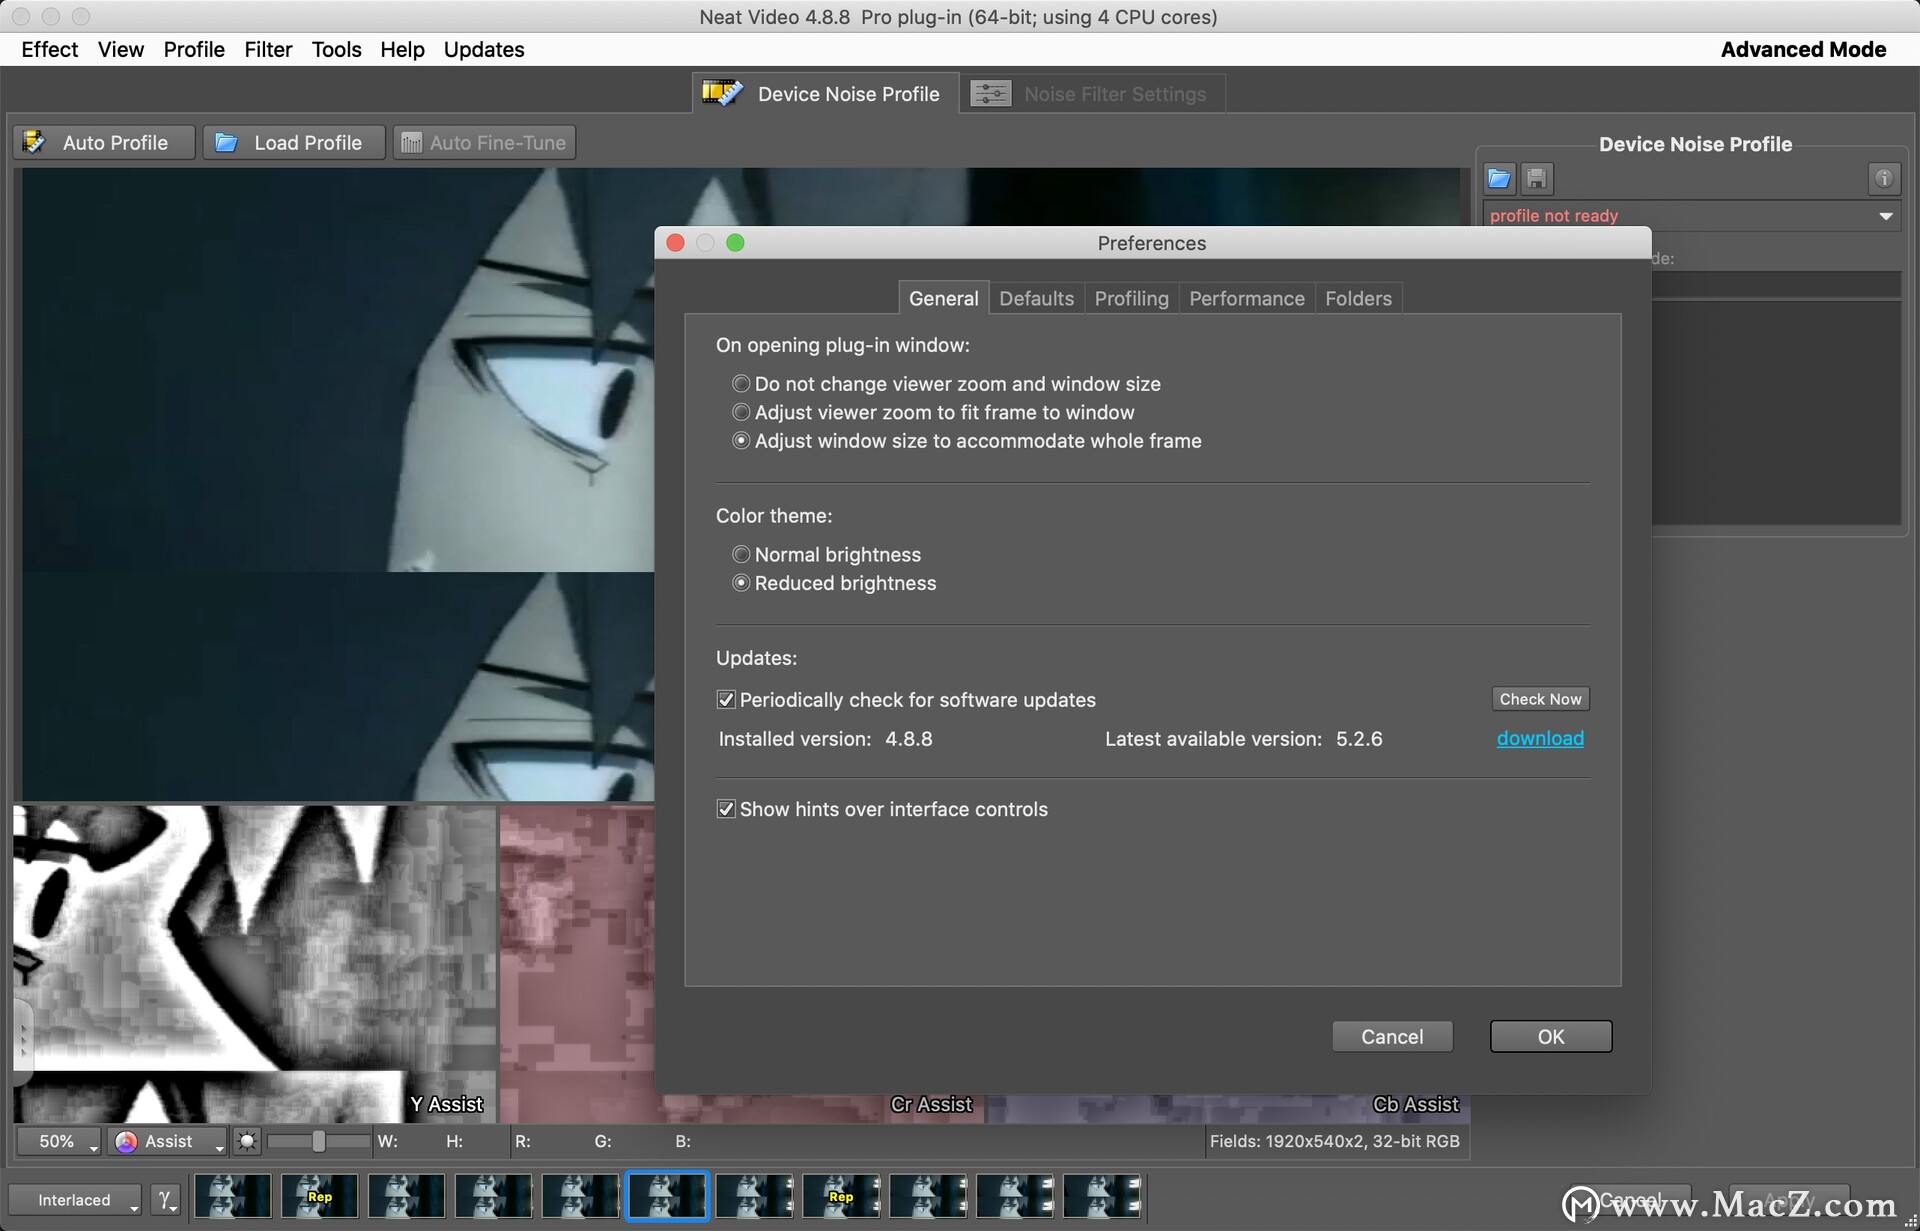The height and width of the screenshot is (1231, 1920).
Task: Disable Show hints over interface controls
Action: (727, 809)
